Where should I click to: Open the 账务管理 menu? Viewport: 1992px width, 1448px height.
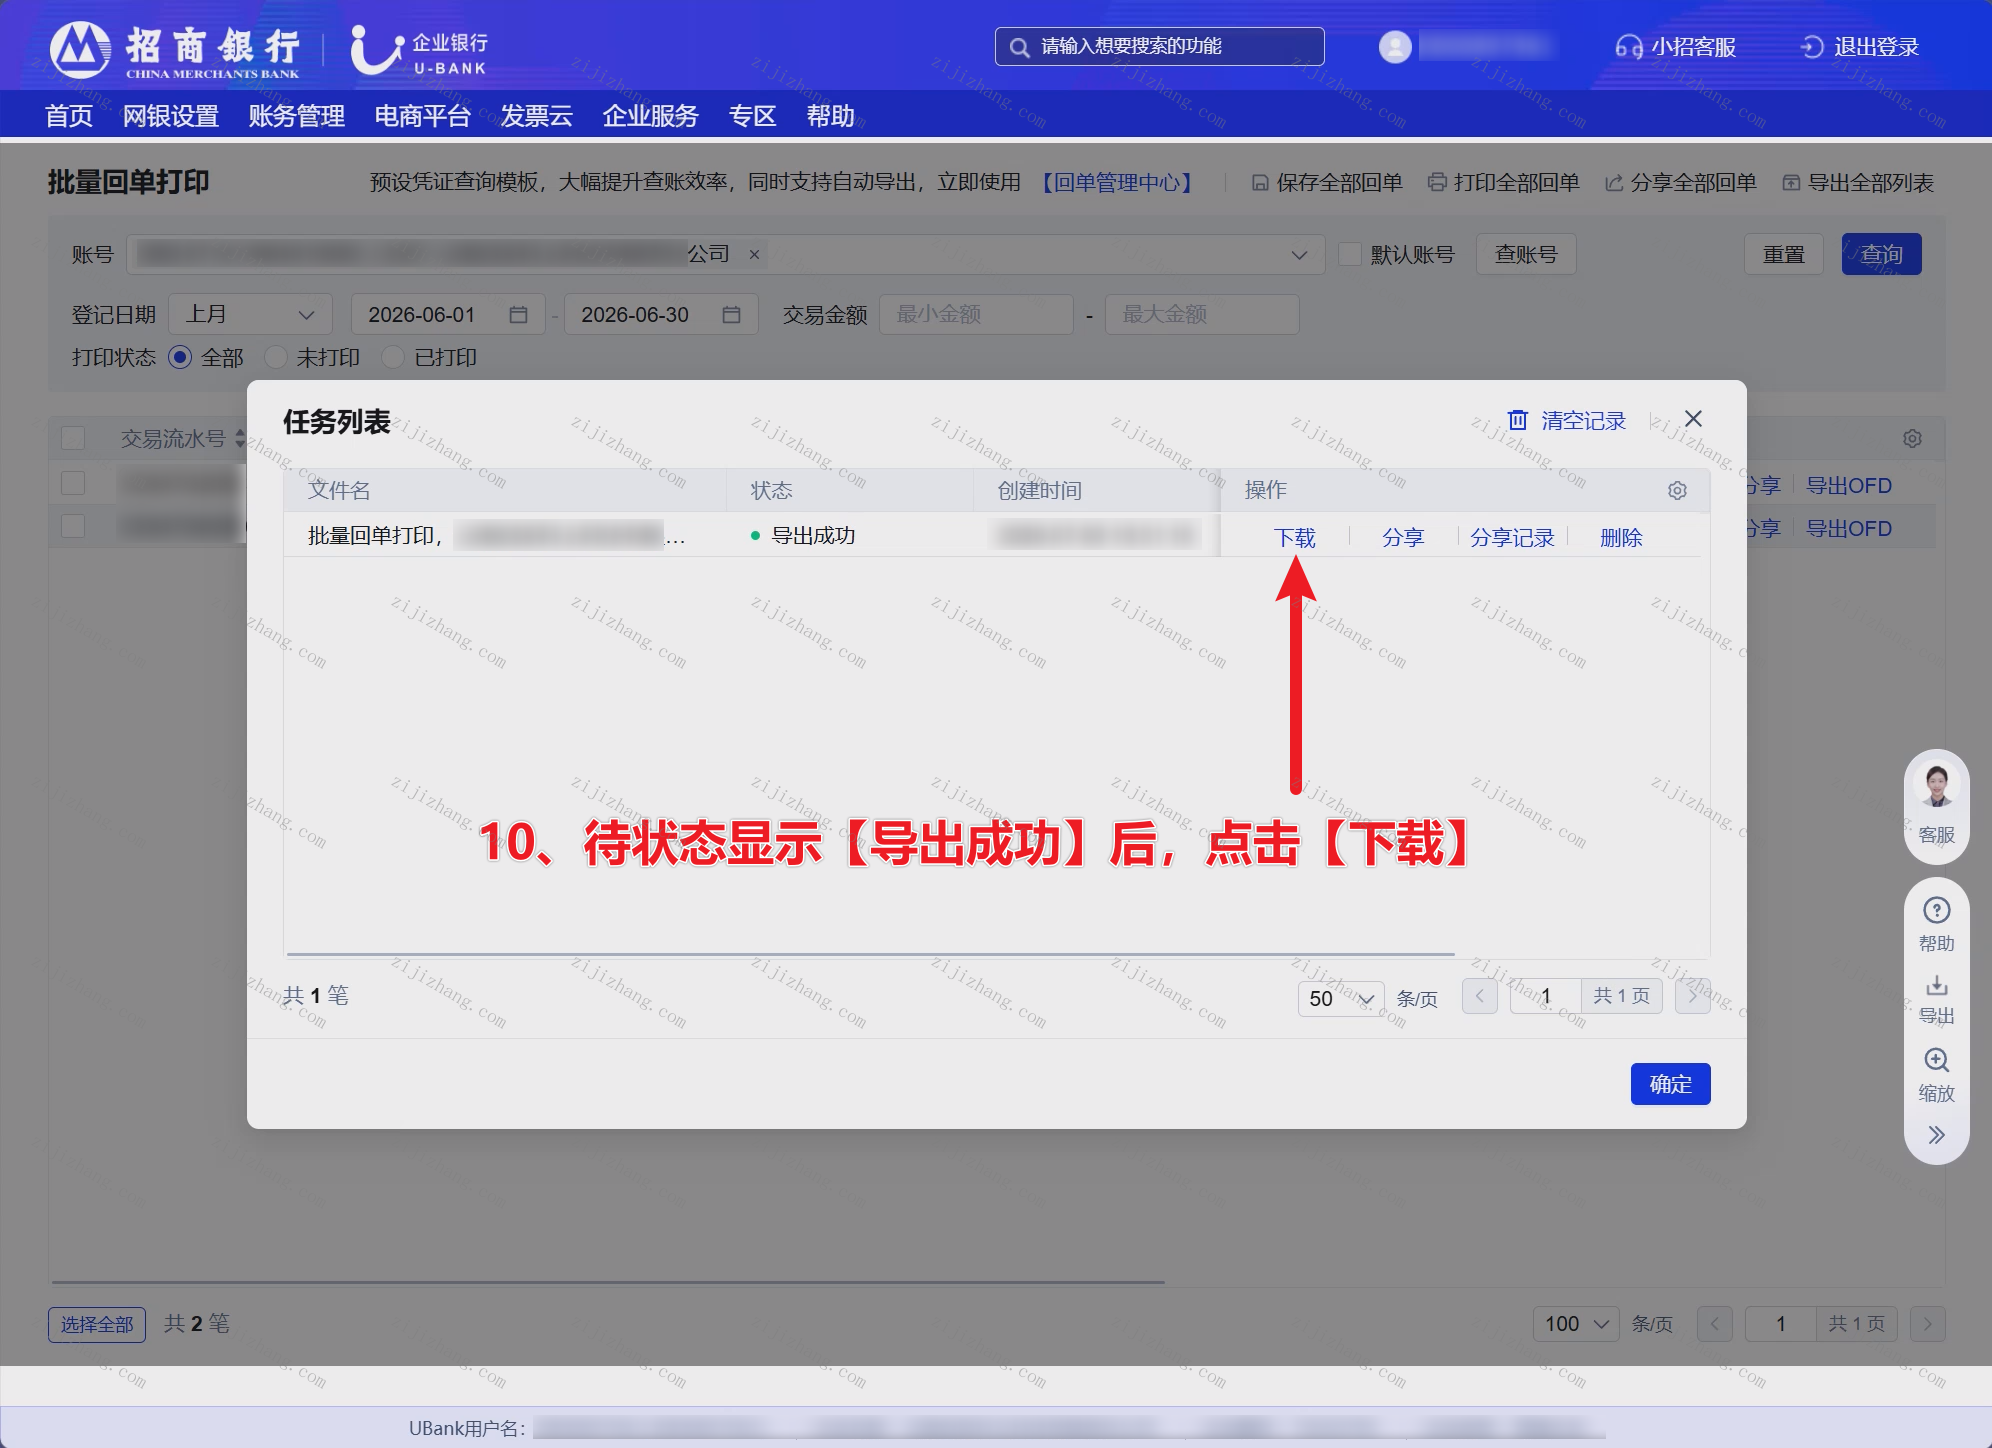296,116
